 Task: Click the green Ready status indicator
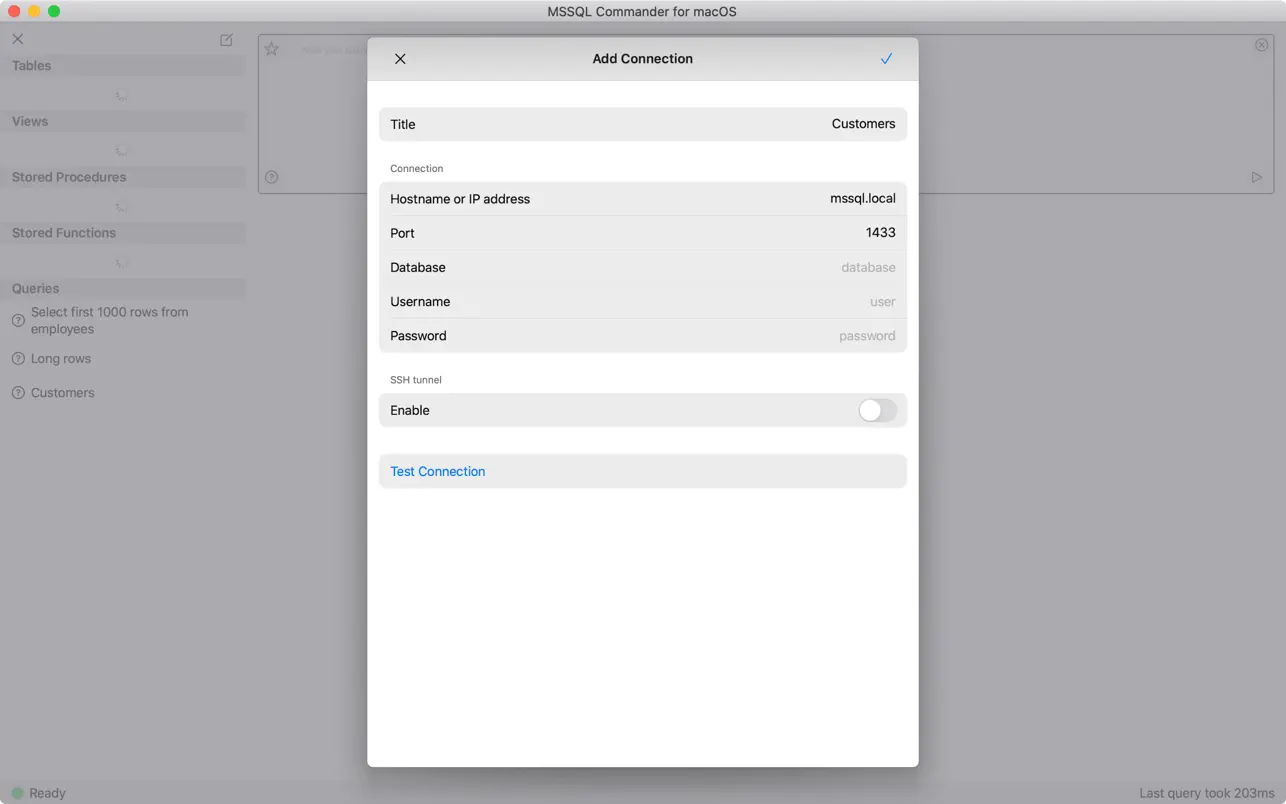(19, 792)
